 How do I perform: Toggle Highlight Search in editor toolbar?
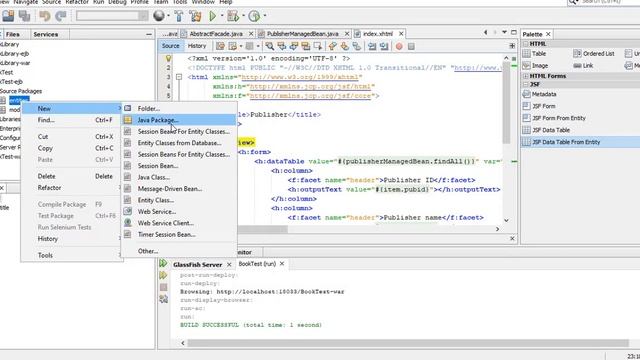coord(306,46)
